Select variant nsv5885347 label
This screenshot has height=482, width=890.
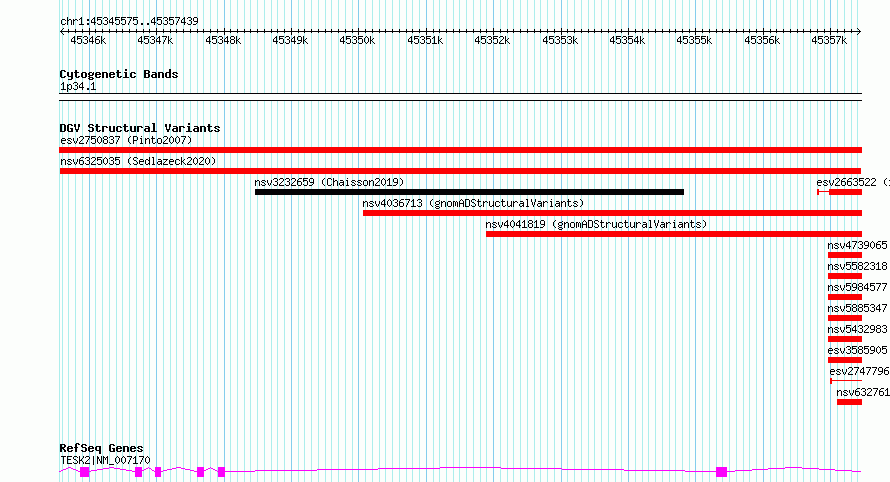point(857,308)
